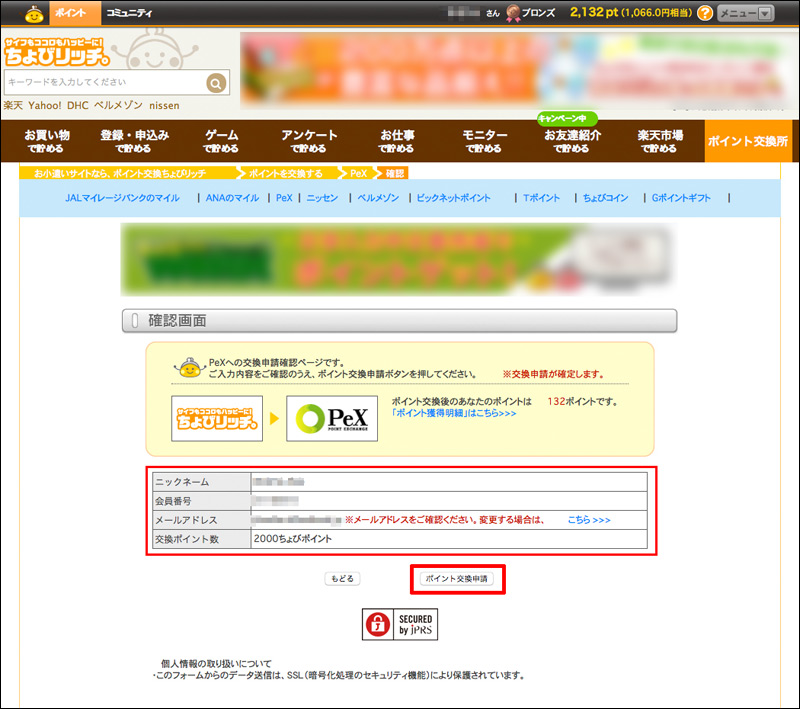Click the 個人情報の取り扱いについて text
Viewport: 800px width, 709px height.
pyautogui.click(x=216, y=664)
